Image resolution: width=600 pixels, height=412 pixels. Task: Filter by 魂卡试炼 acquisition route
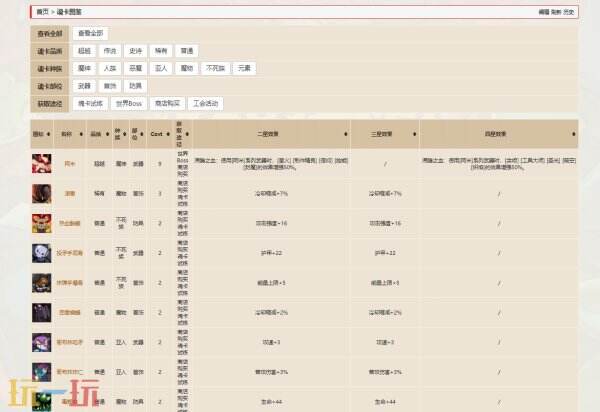(x=90, y=104)
